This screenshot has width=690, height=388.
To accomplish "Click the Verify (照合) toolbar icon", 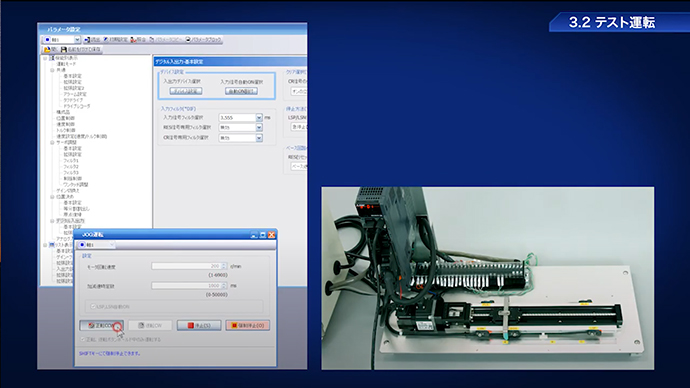I will [133, 40].
